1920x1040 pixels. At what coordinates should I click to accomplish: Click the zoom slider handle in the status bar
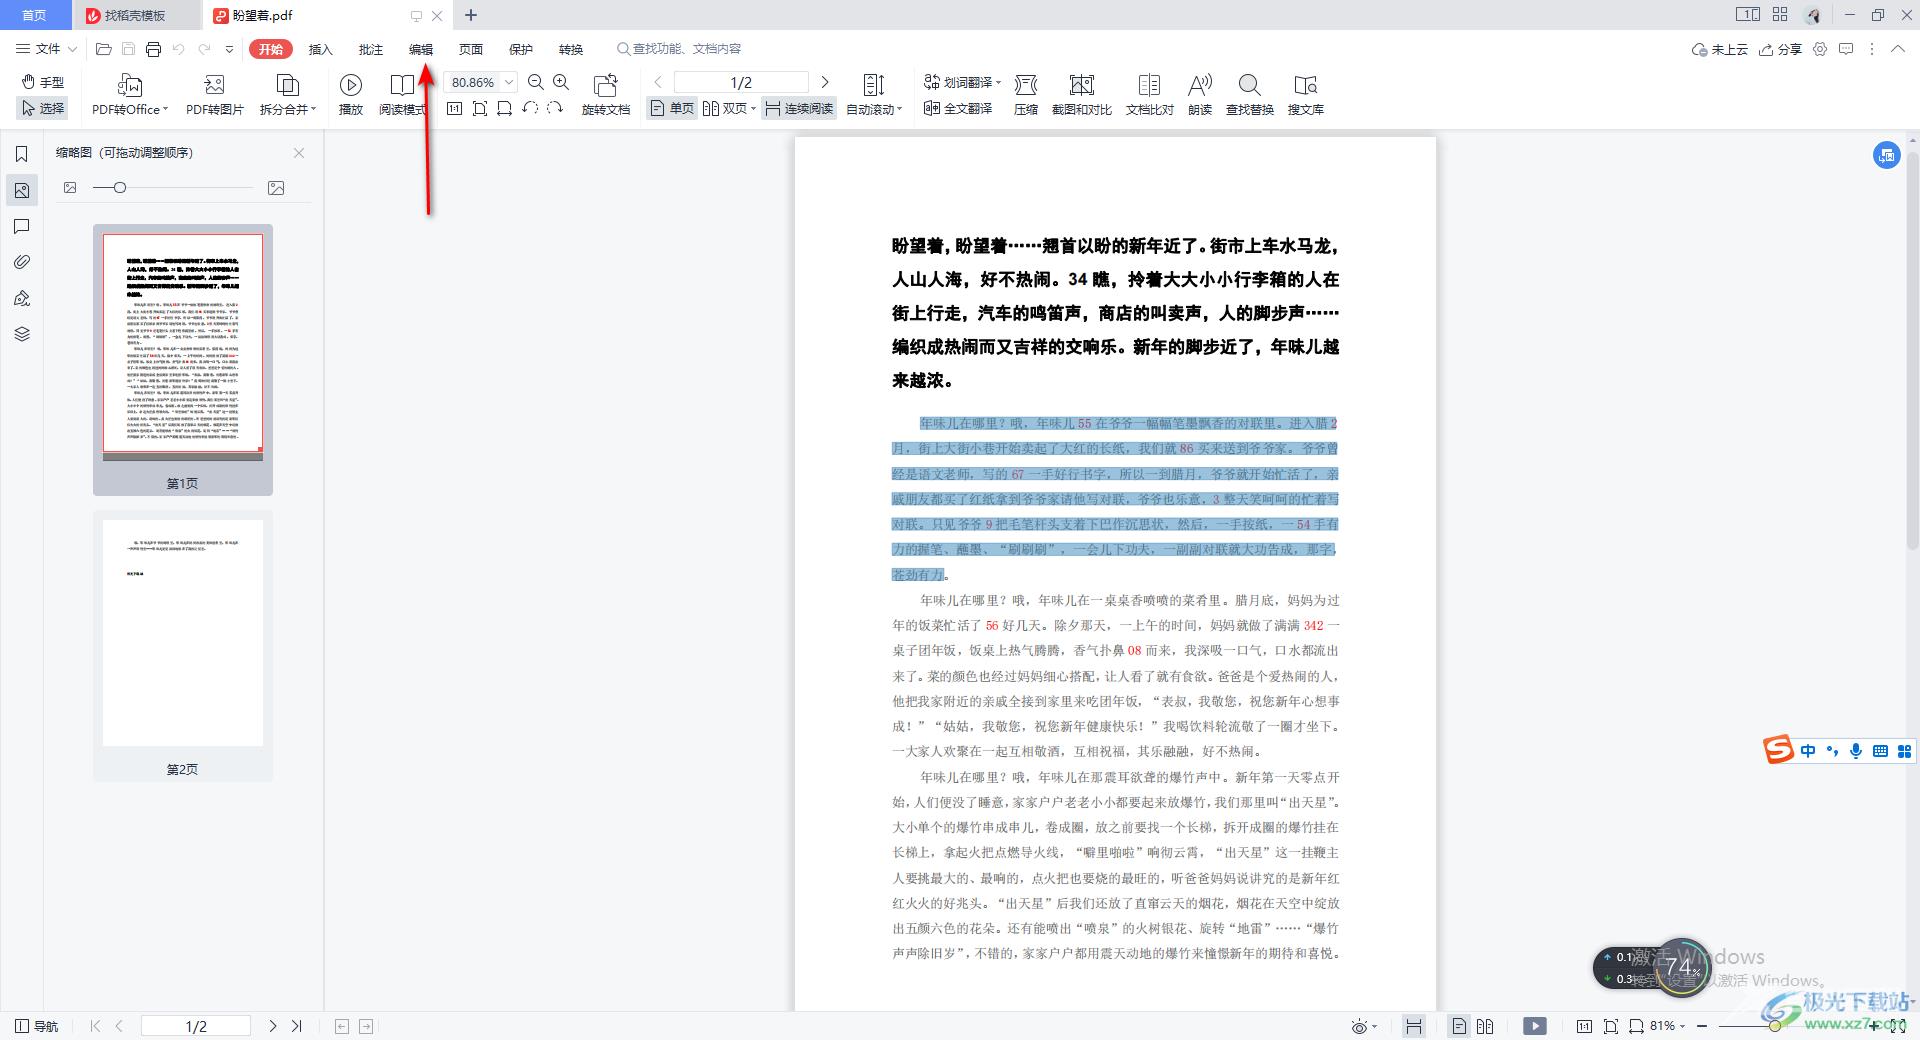[x=1774, y=1026]
